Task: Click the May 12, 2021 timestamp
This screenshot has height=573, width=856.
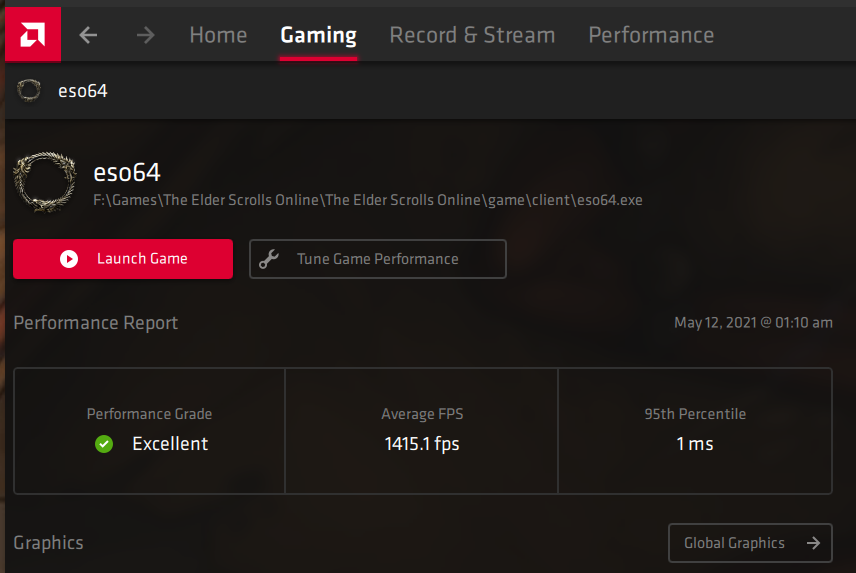Action: (753, 323)
